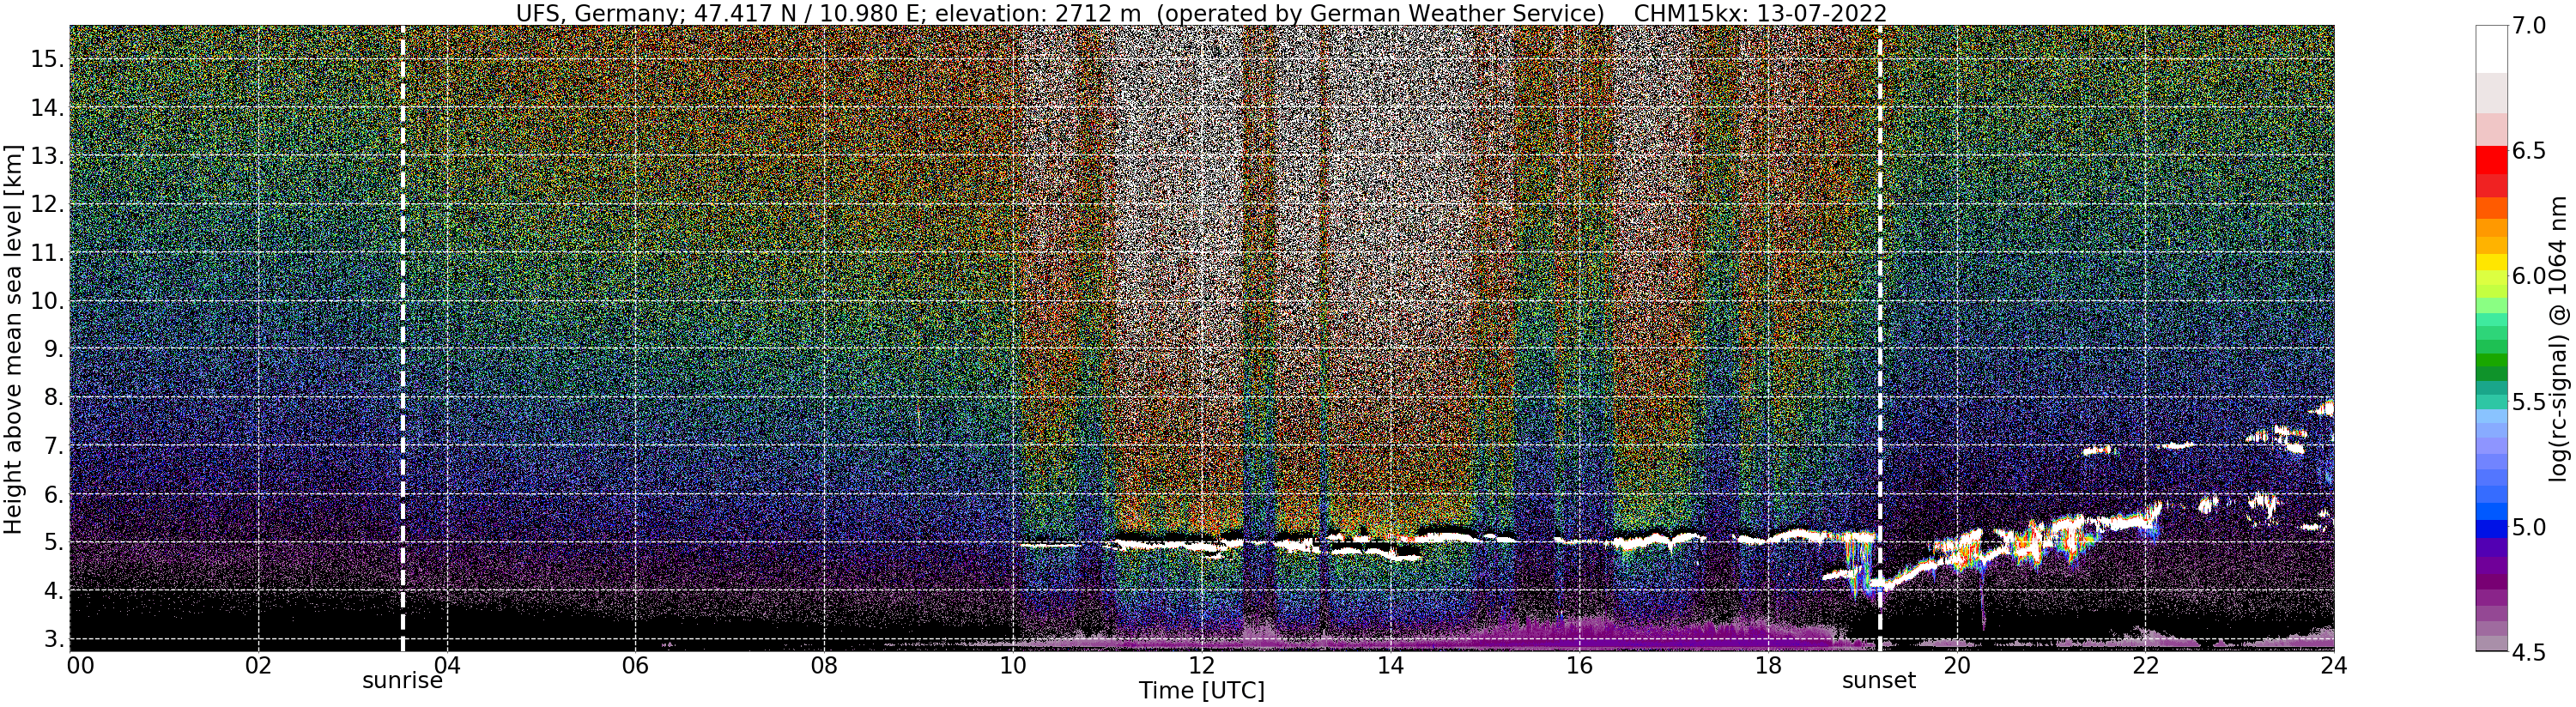The height and width of the screenshot is (707, 2576).
Task: Click the x-axis tick label '12'
Action: pos(1201,665)
